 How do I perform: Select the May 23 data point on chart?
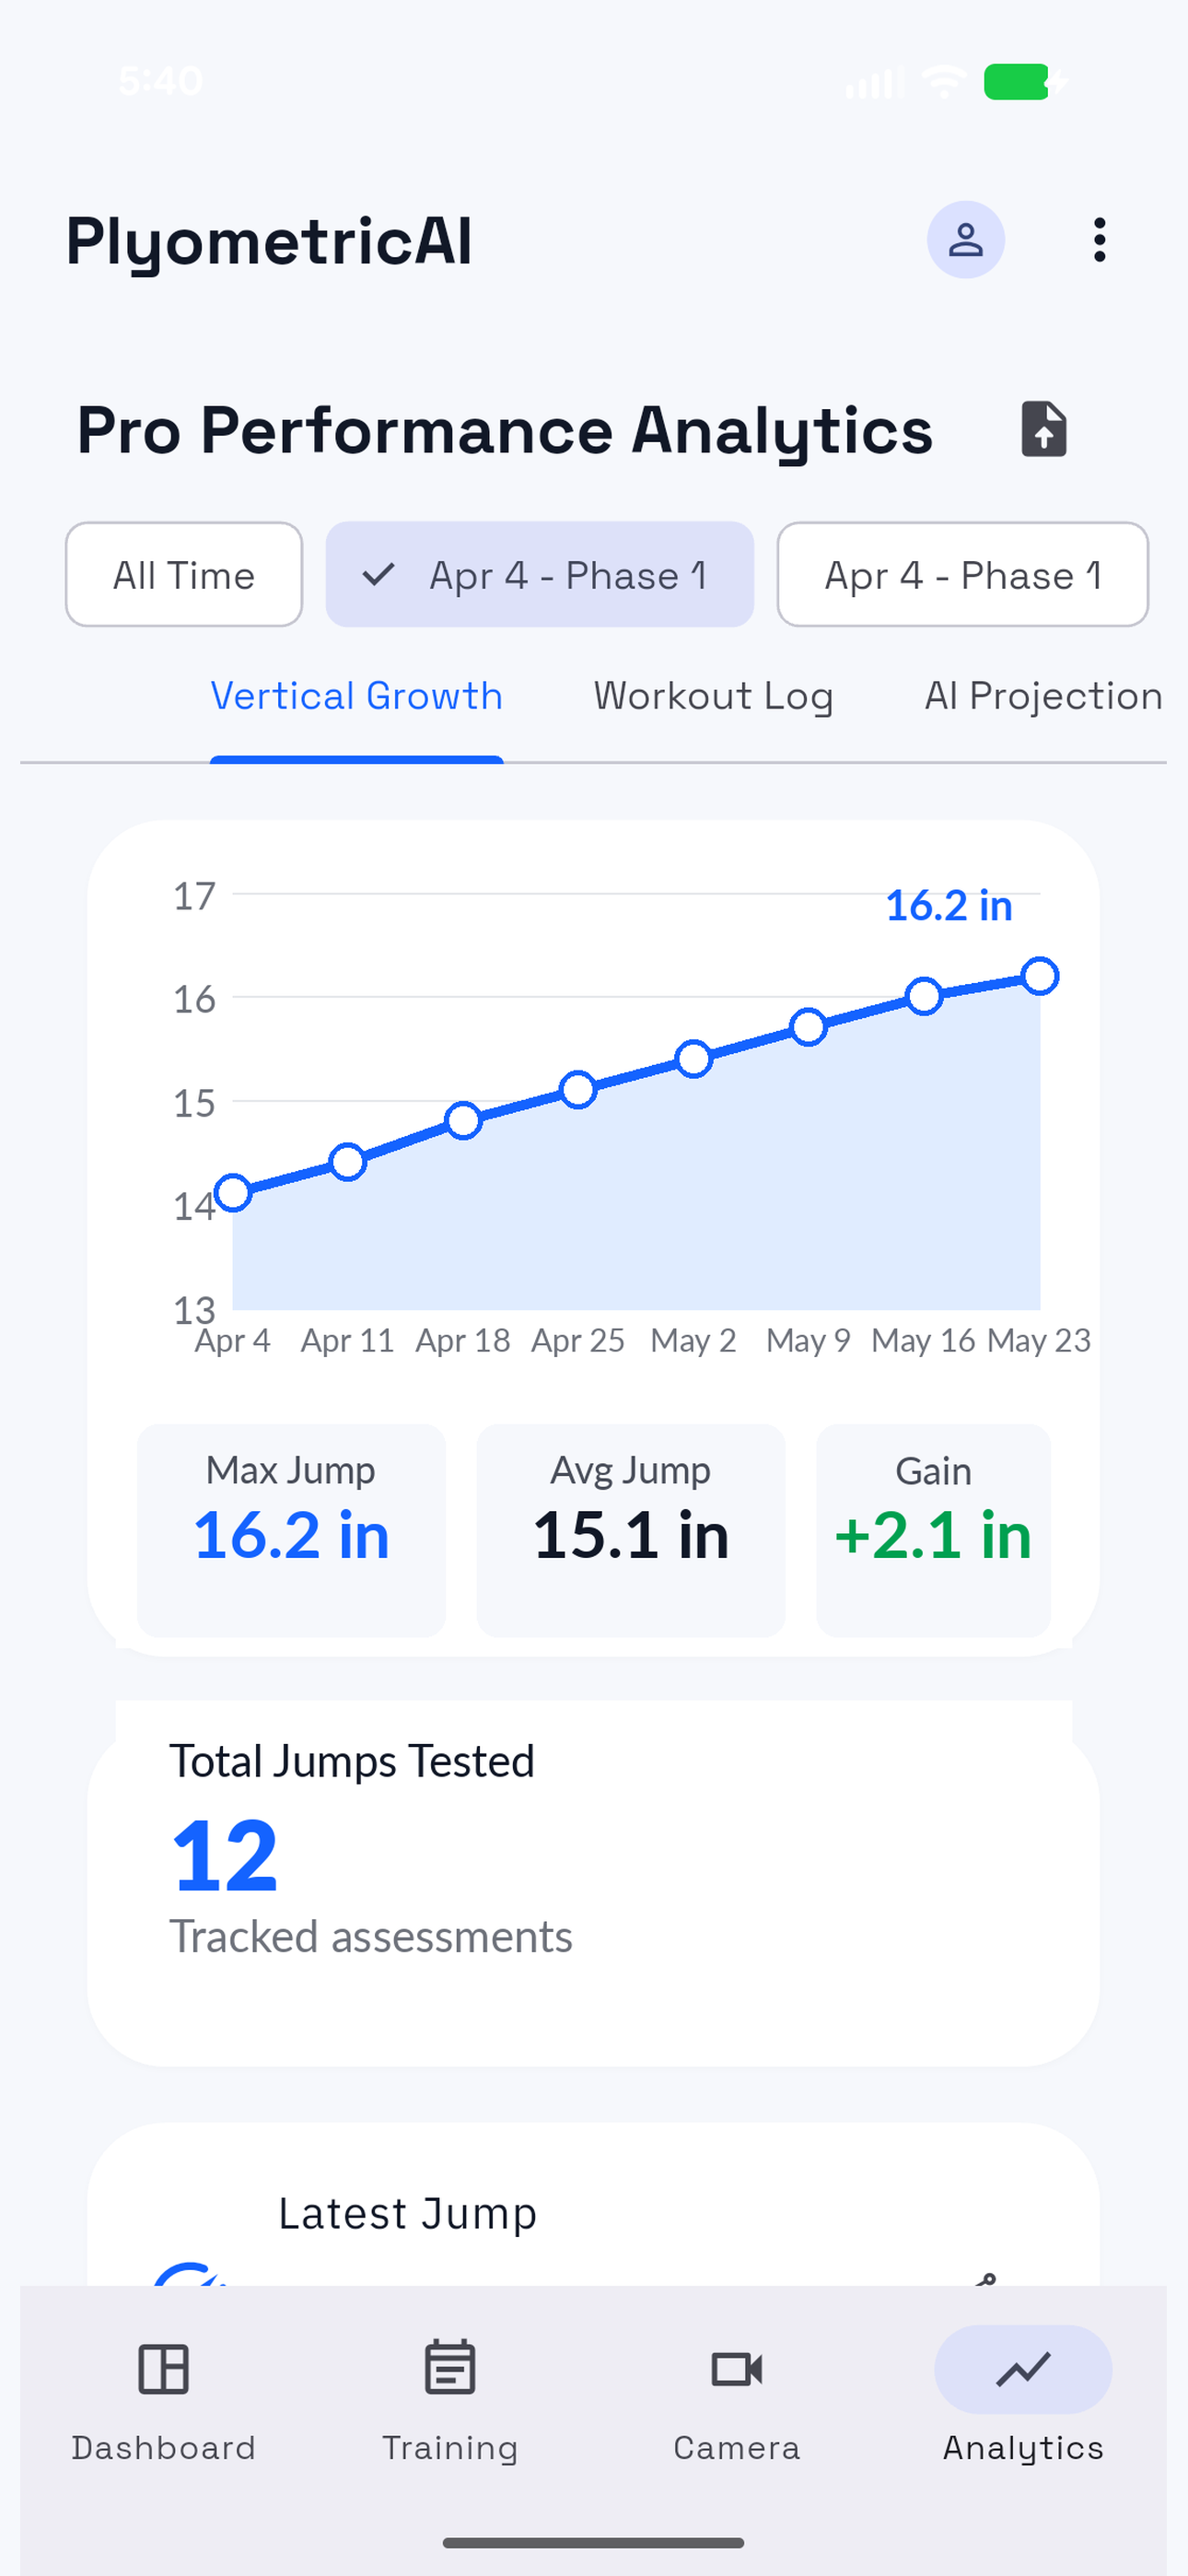[x=1040, y=975]
